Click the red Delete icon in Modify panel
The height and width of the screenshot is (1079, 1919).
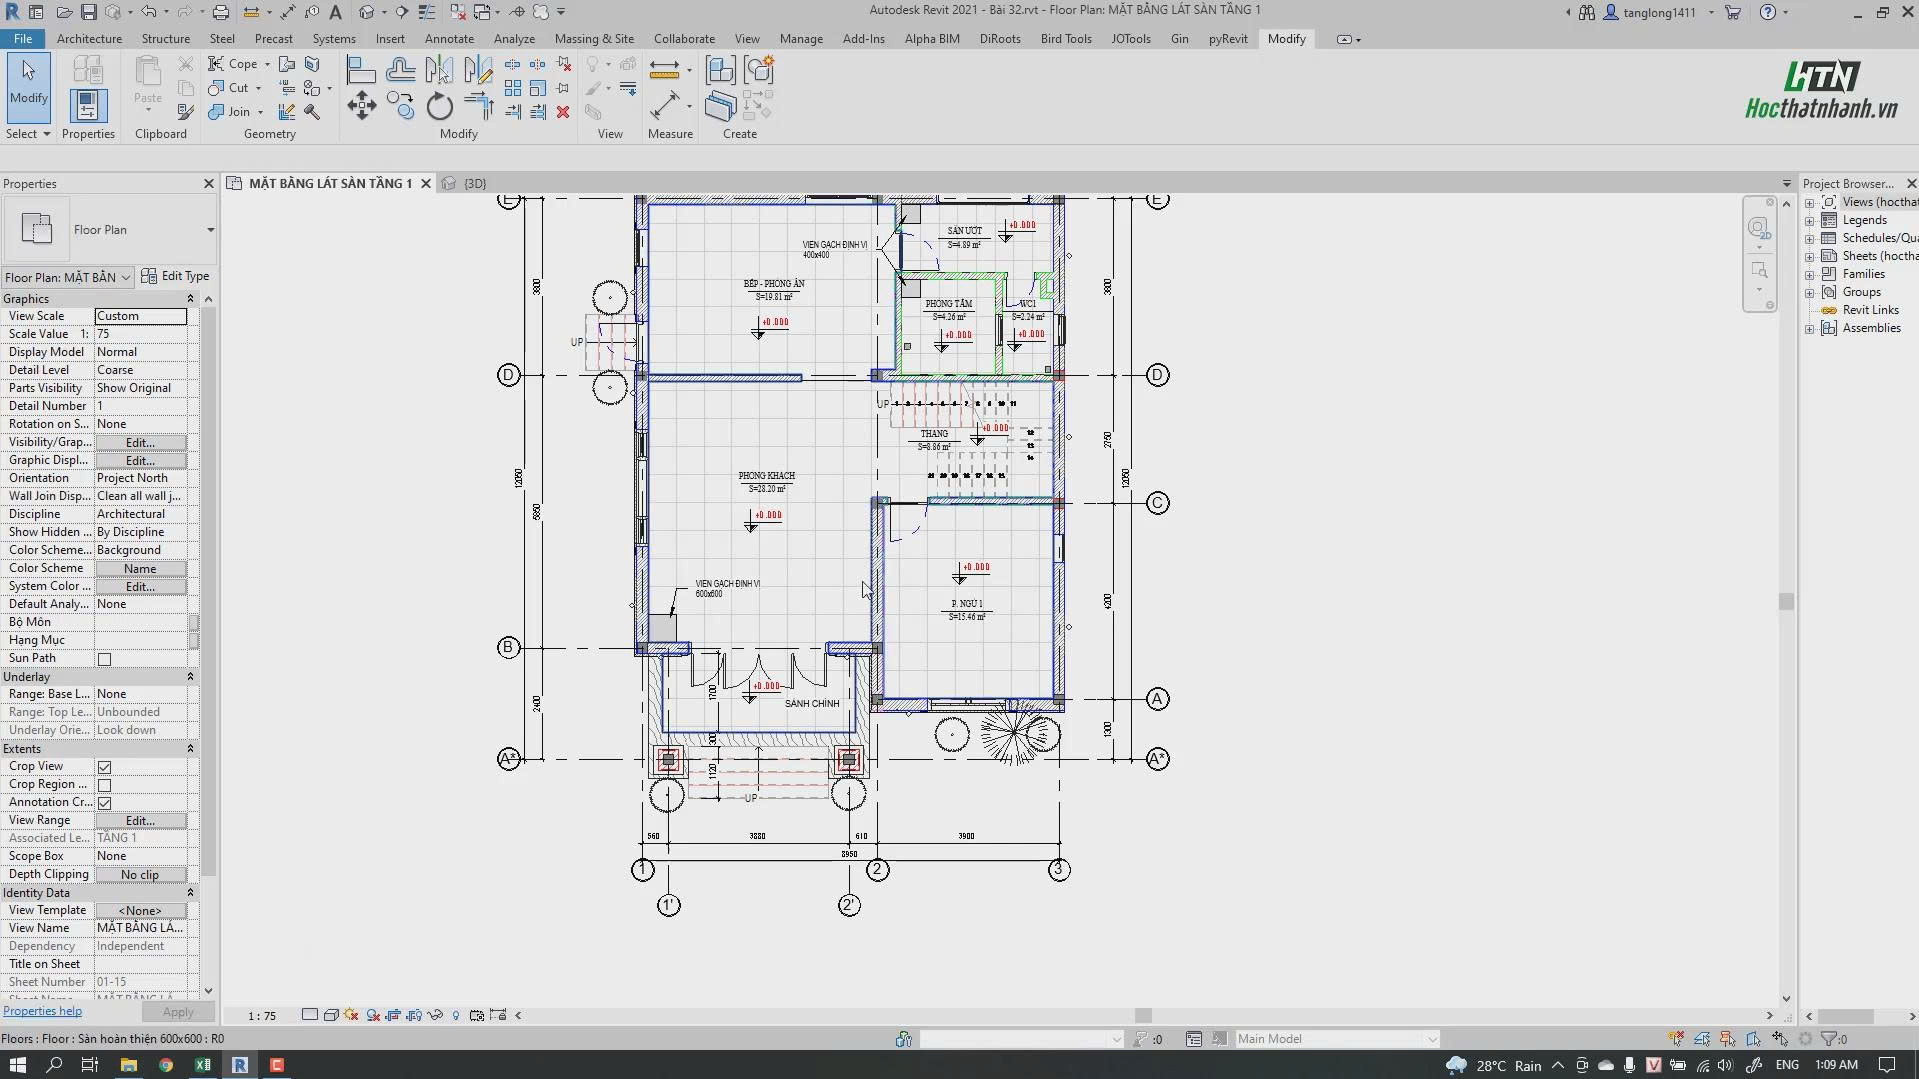563,112
